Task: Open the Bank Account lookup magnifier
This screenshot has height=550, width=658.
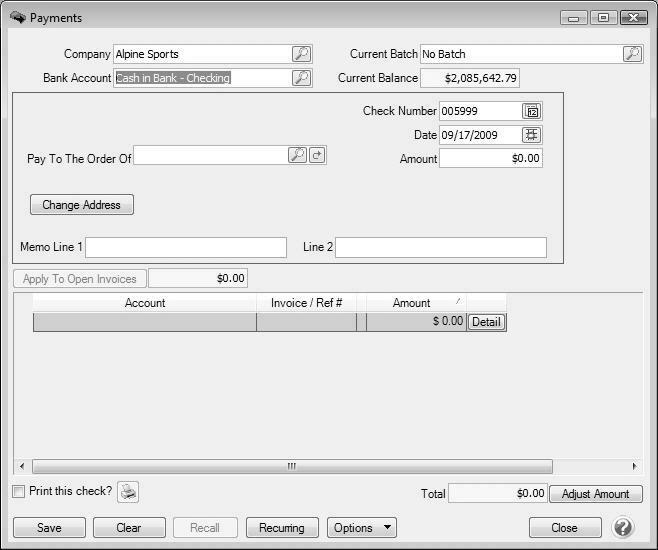Action: (301, 78)
